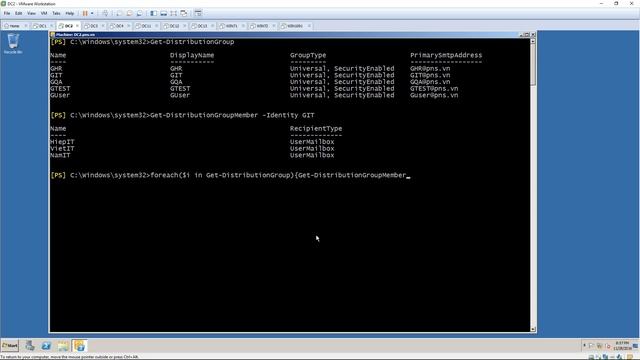The height and width of the screenshot is (360, 640).
Task: Open the VM menu
Action: [44, 13]
